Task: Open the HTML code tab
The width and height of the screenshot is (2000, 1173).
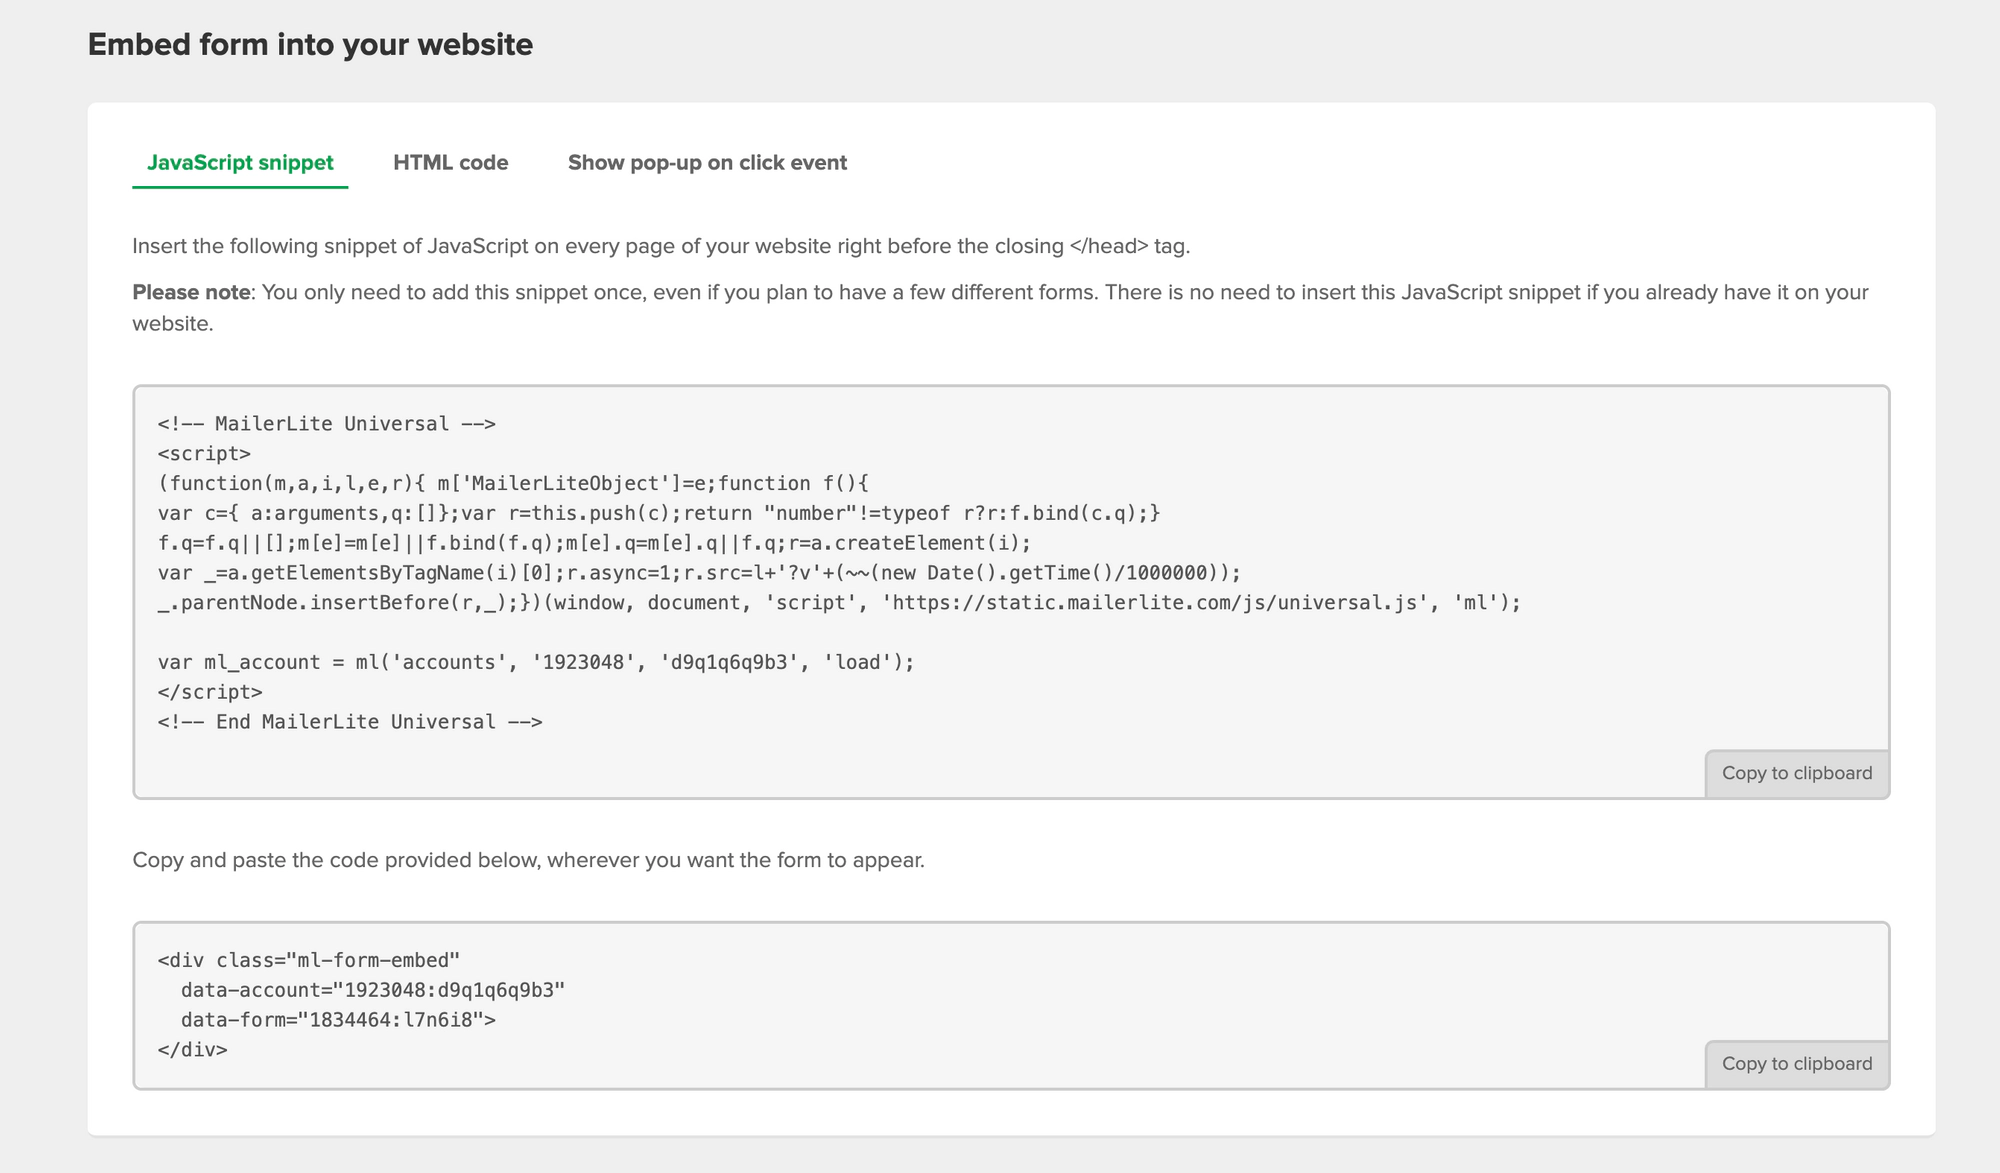Action: coord(450,163)
